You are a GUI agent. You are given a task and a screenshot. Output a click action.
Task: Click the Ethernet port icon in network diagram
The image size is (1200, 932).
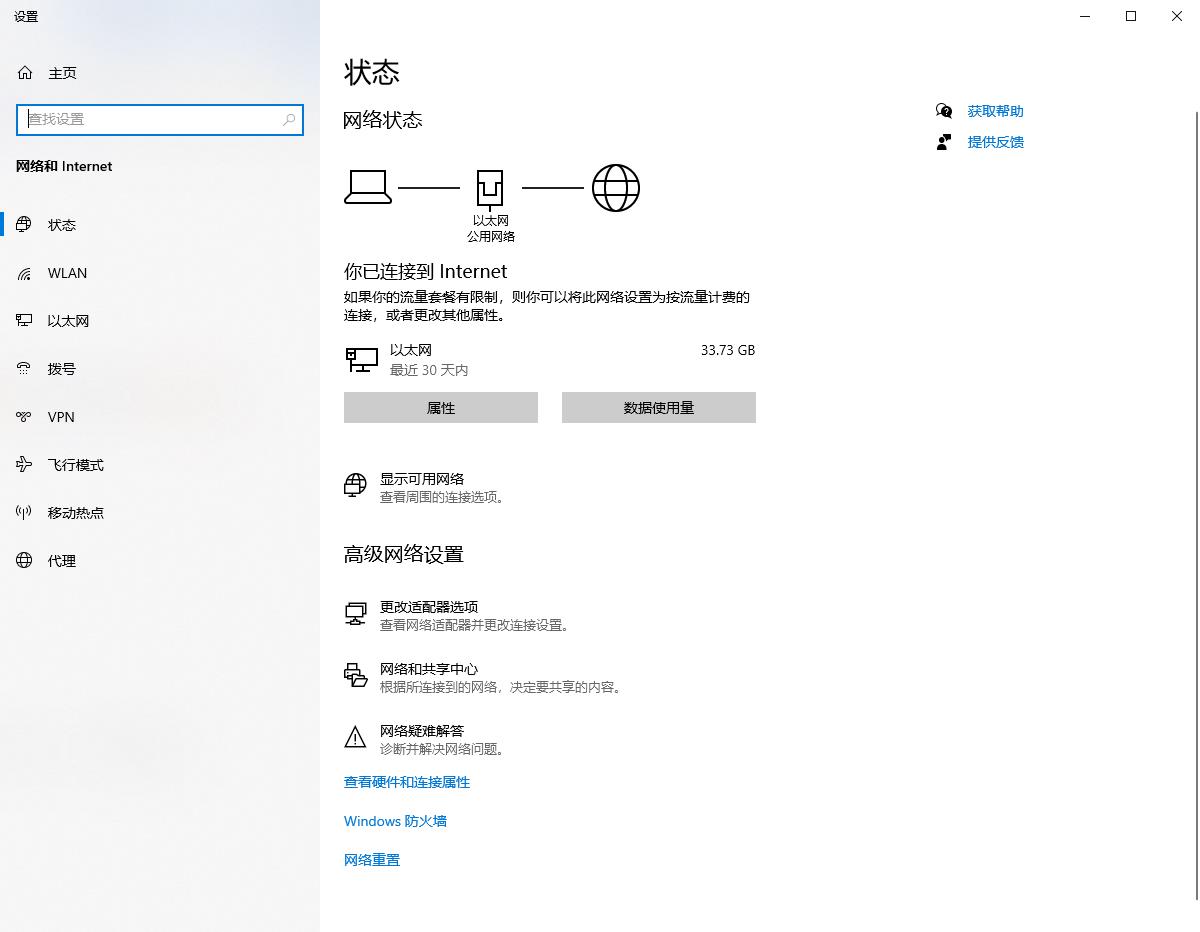490,188
